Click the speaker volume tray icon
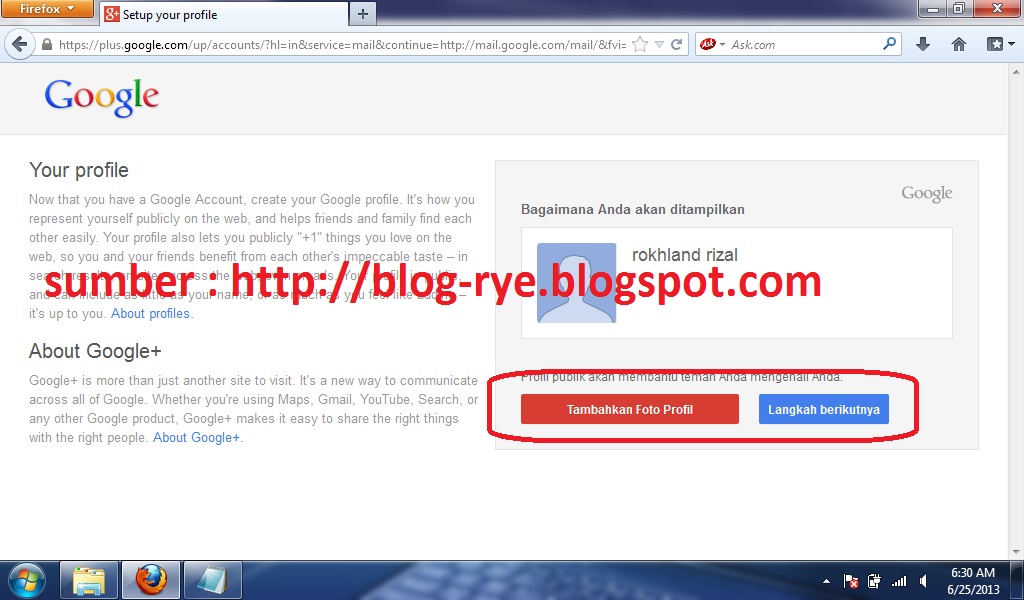 (x=924, y=581)
